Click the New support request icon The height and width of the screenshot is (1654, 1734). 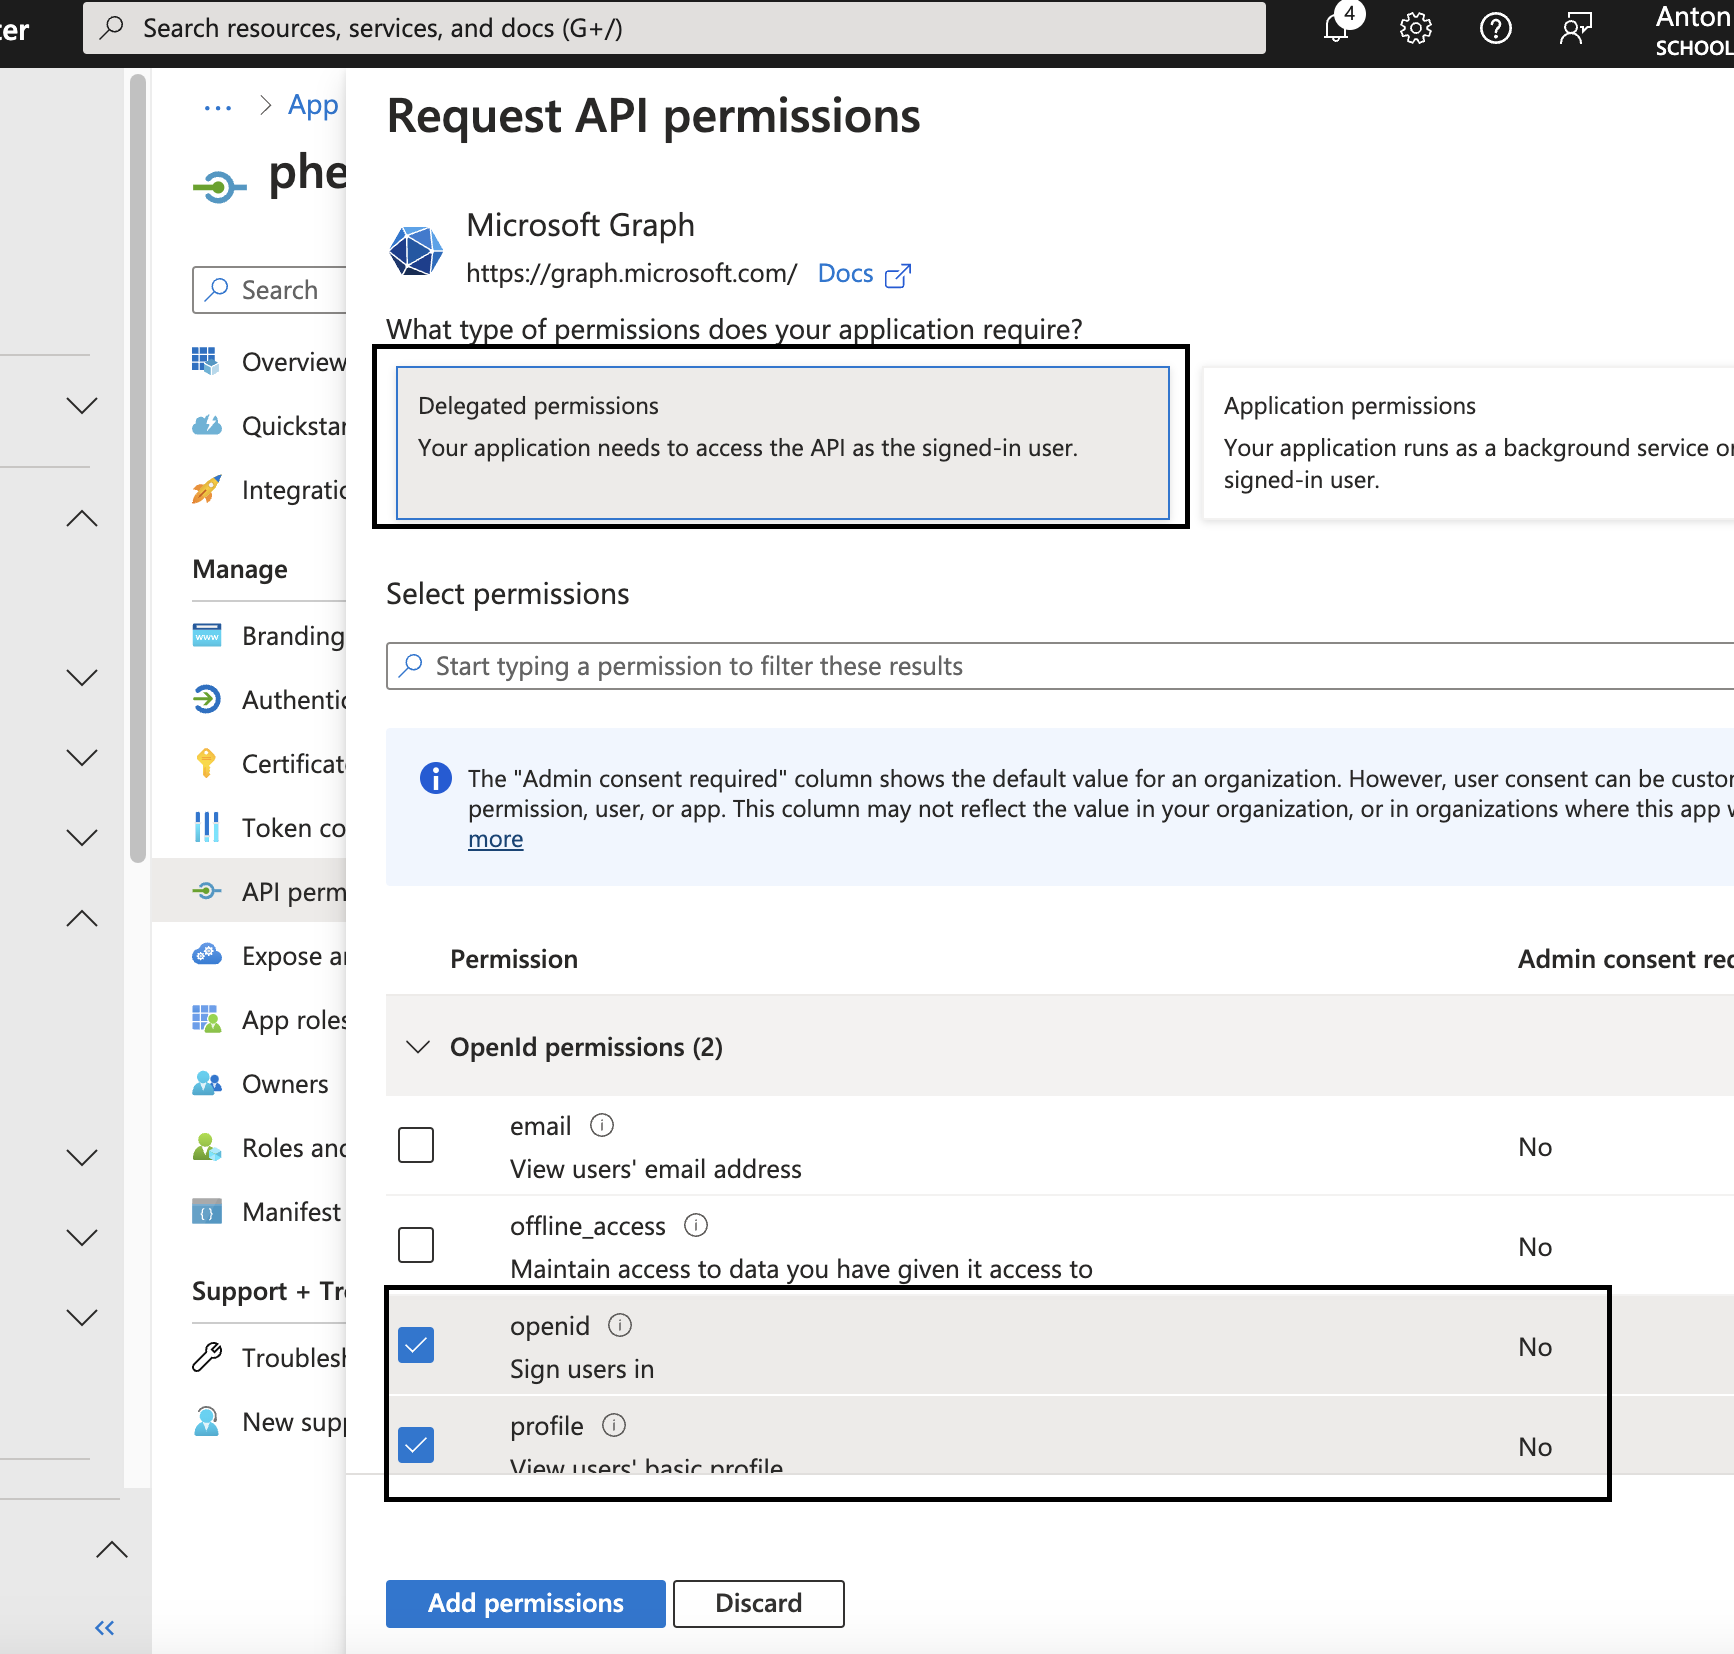206,1421
